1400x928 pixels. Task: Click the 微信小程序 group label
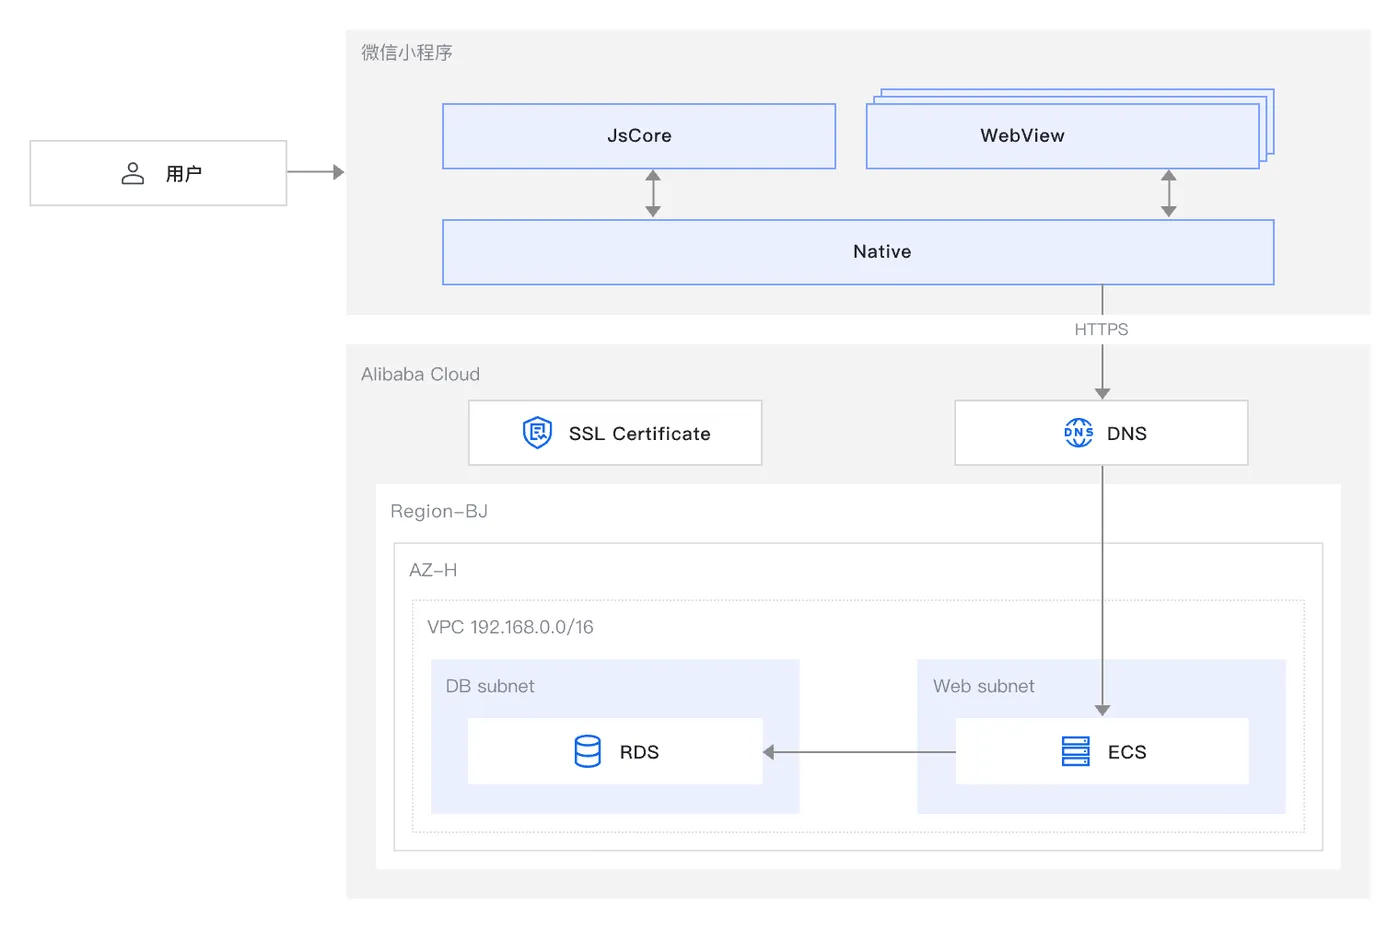(x=407, y=53)
